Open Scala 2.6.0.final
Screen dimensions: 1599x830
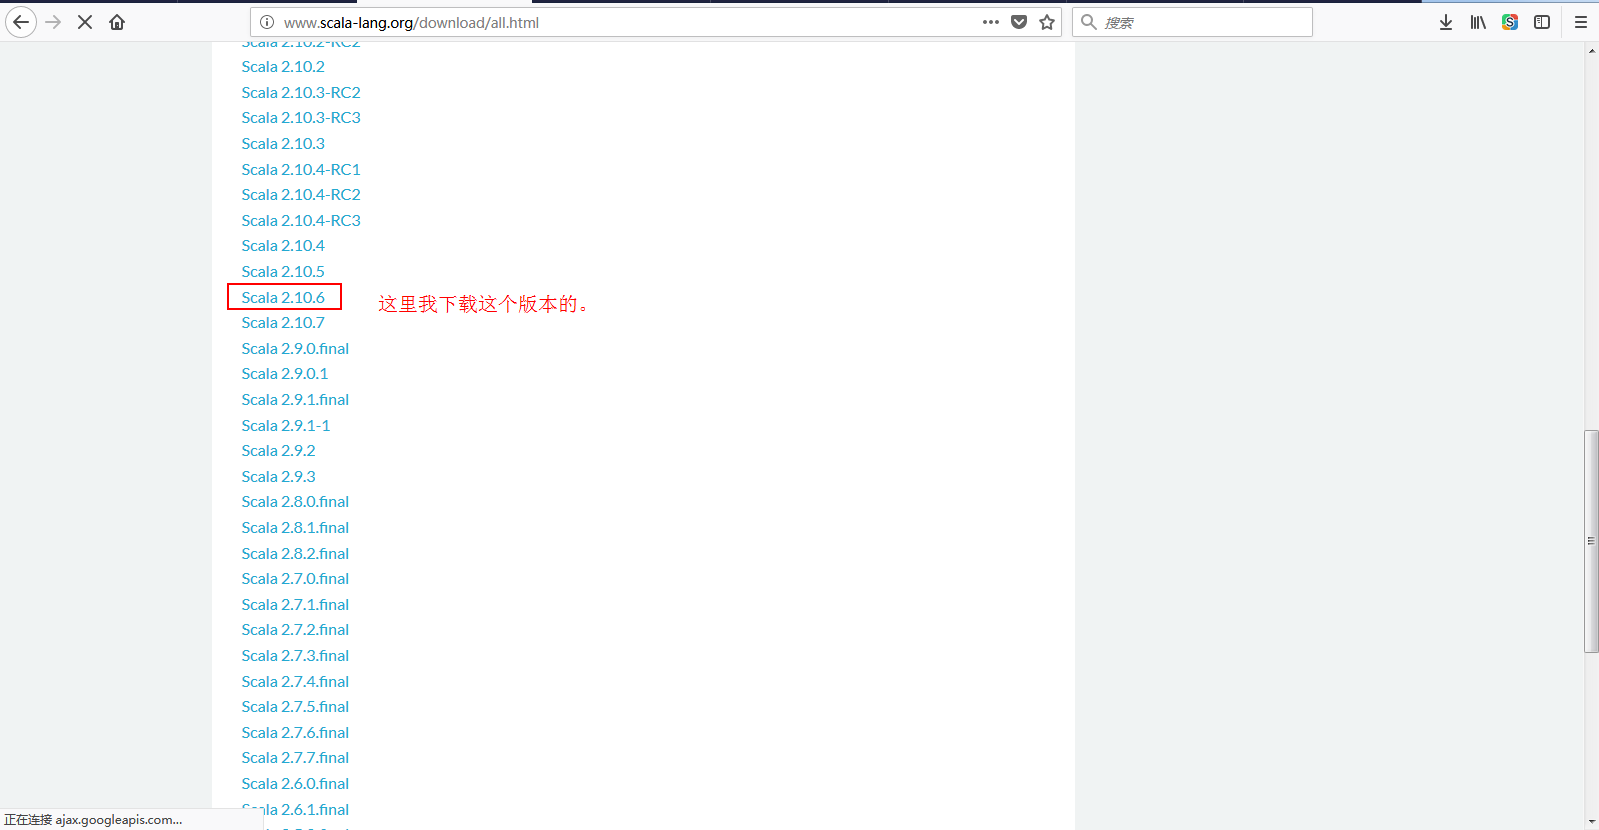295,784
